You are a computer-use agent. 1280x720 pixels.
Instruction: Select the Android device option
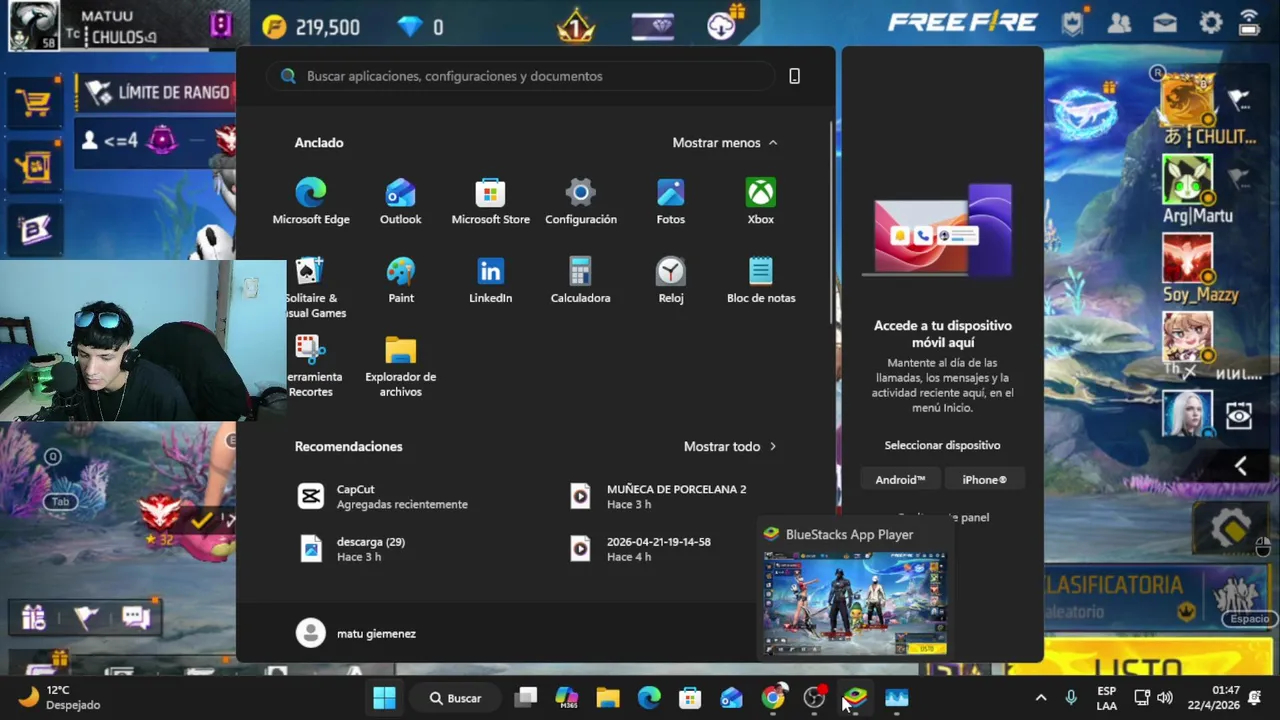pyautogui.click(x=900, y=480)
